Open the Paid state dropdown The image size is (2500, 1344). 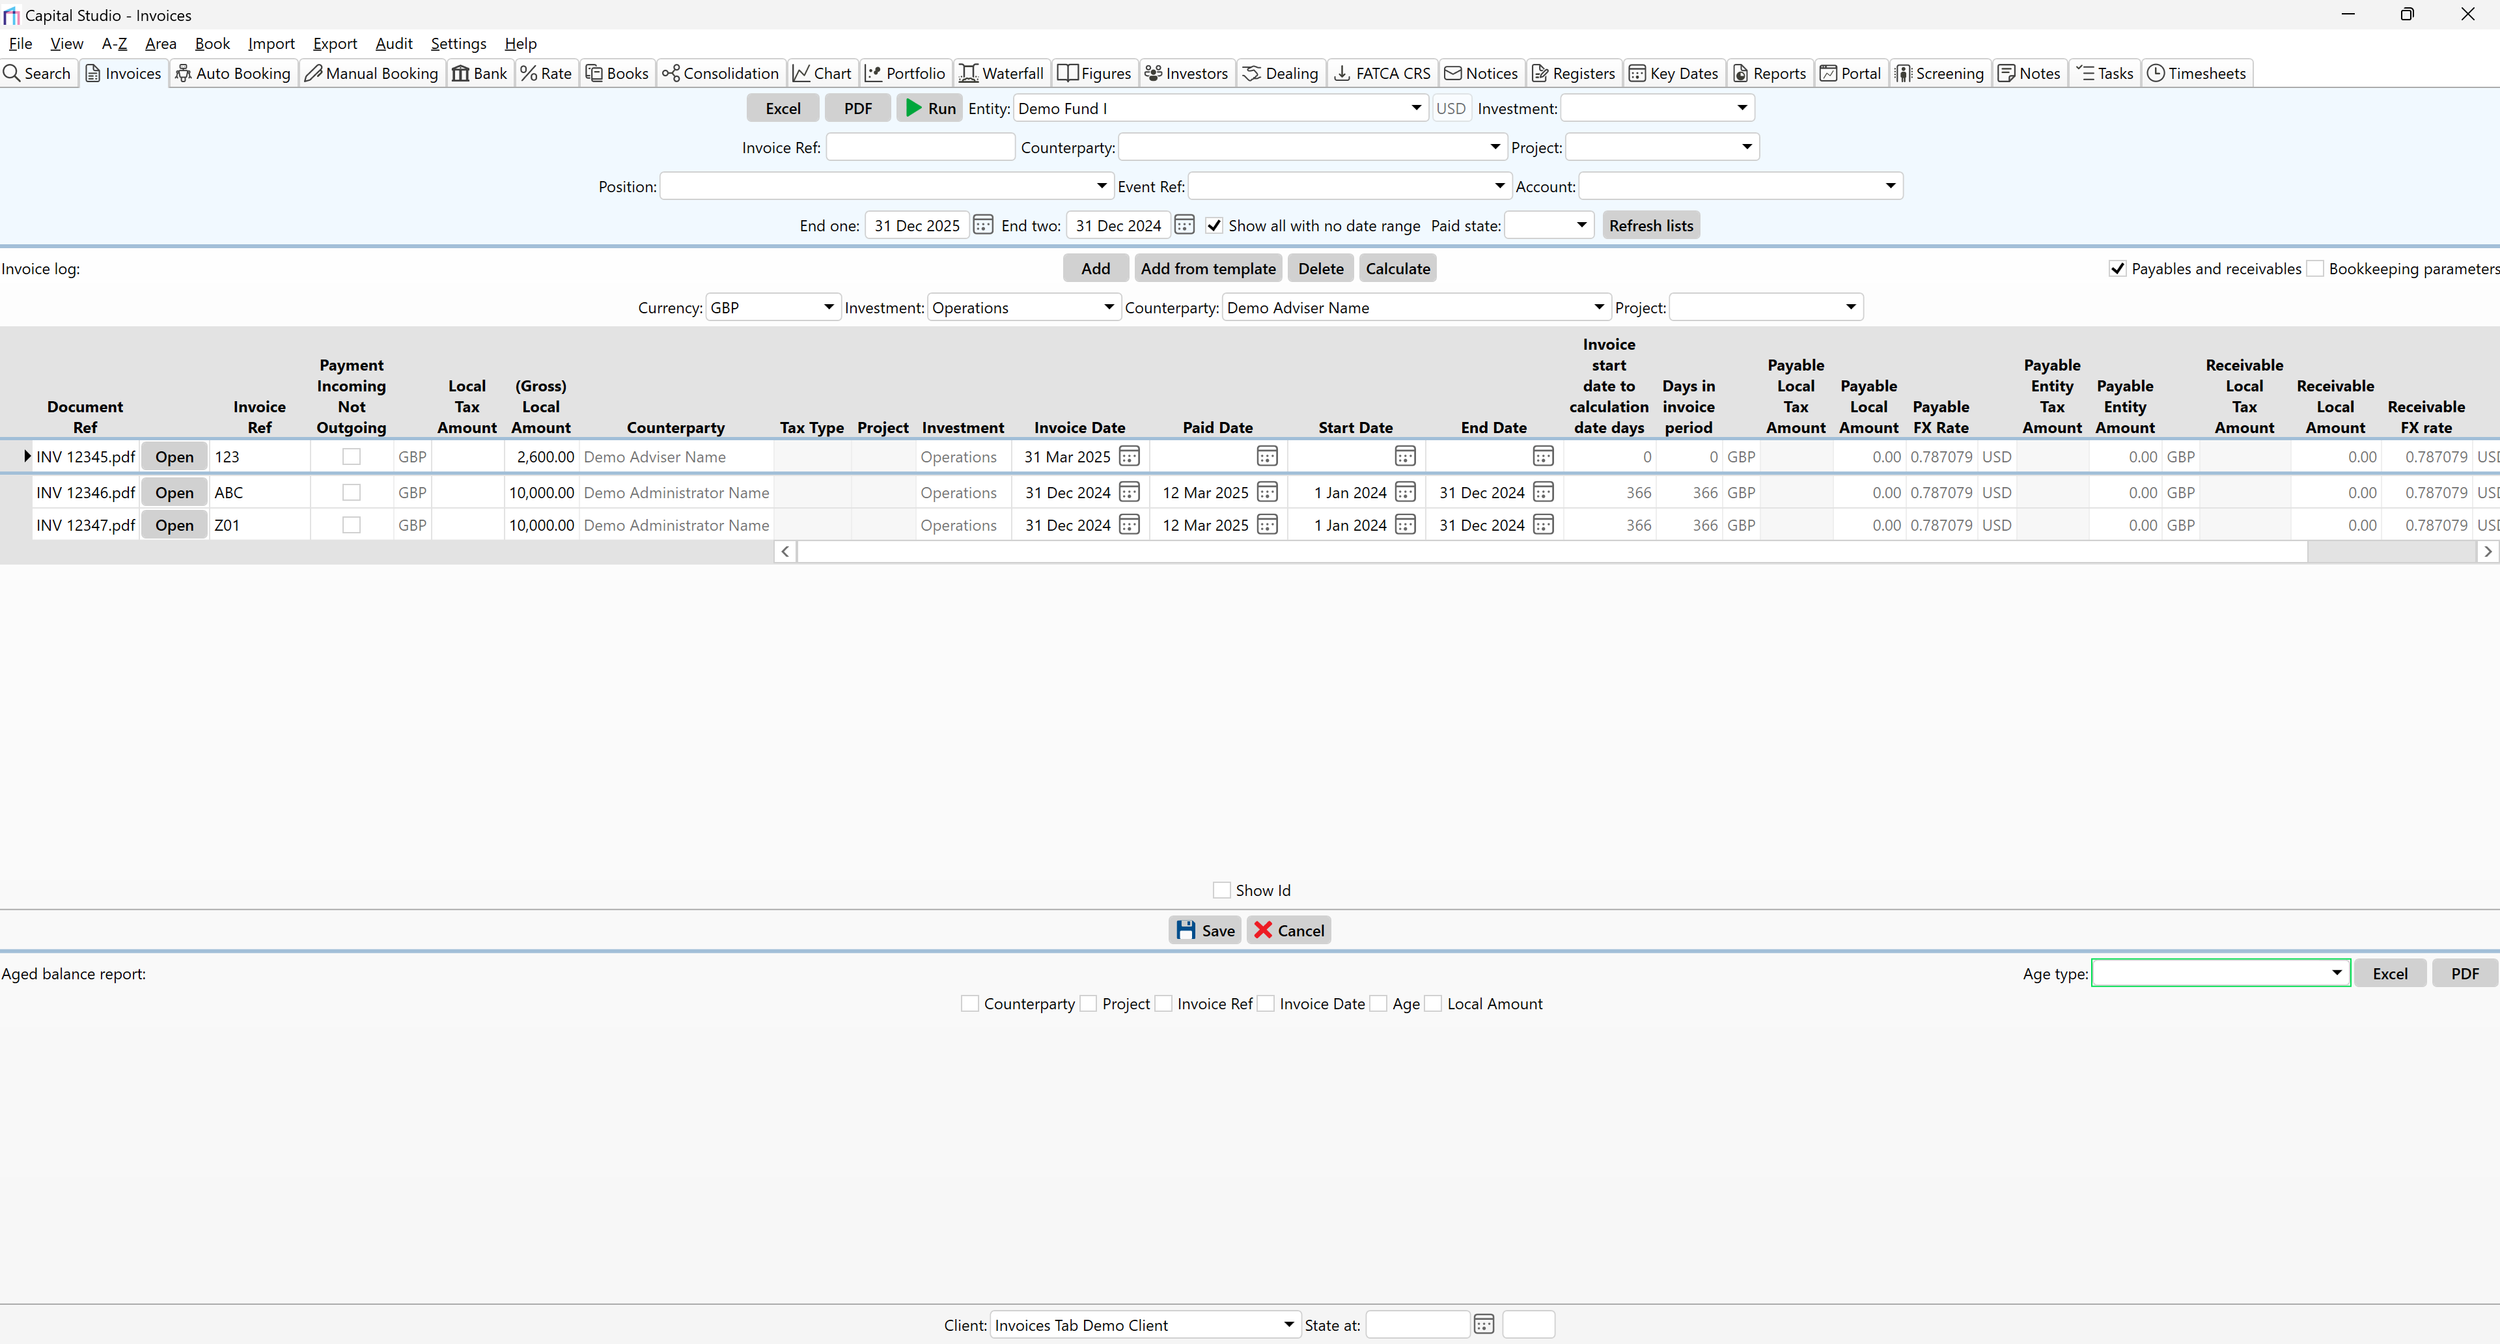pos(1580,225)
